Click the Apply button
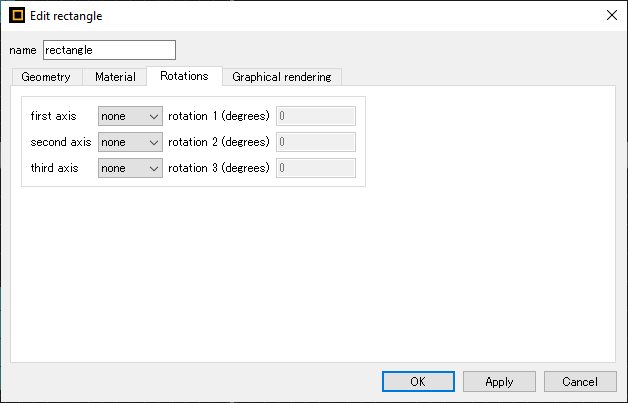Image resolution: width=628 pixels, height=403 pixels. [x=499, y=381]
